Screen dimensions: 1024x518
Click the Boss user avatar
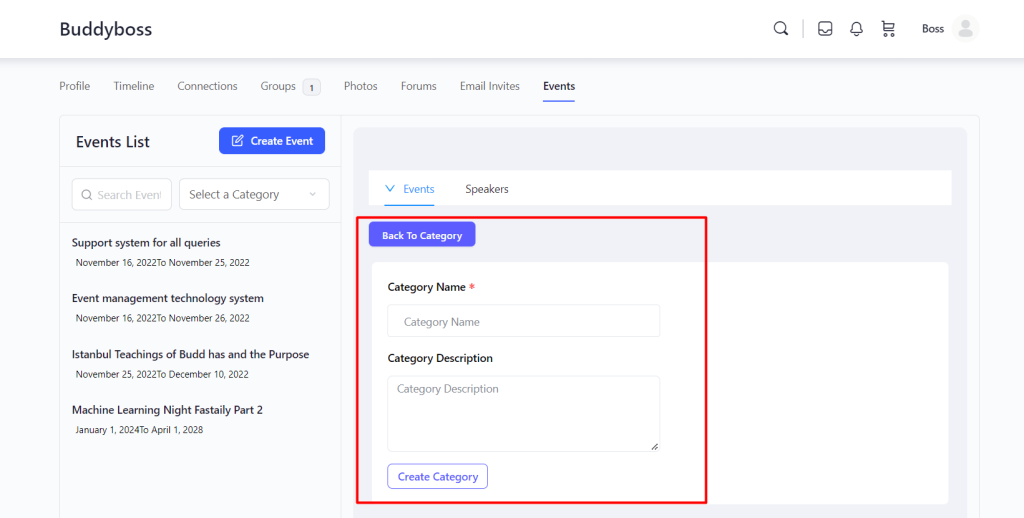pos(965,29)
